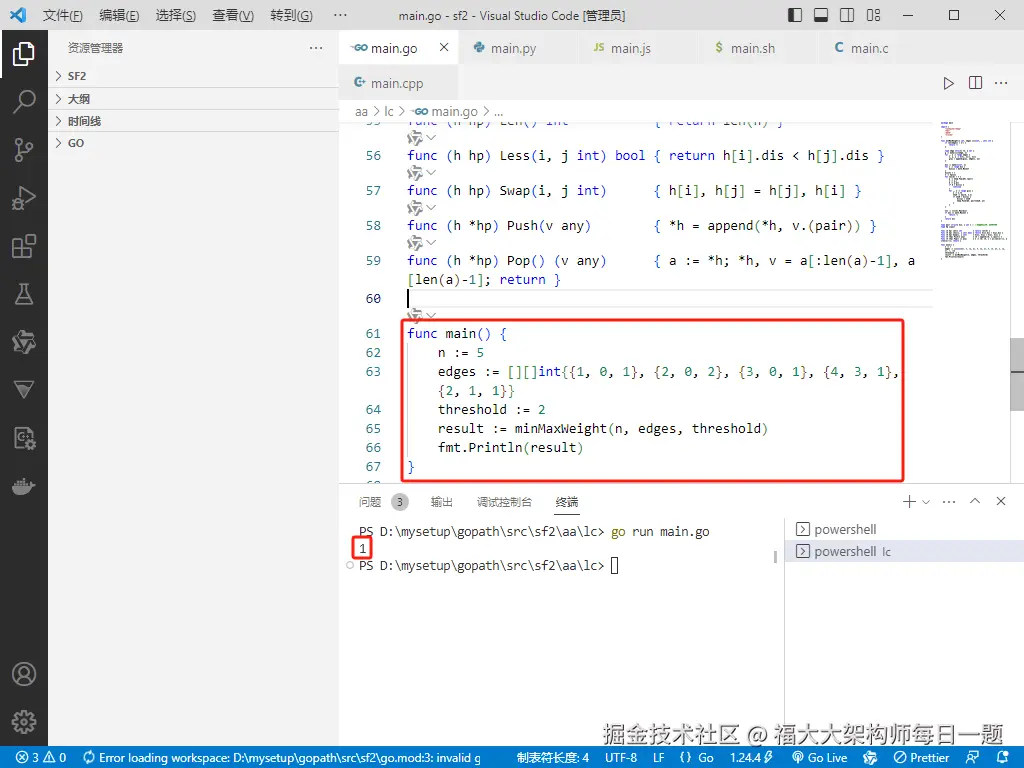Open notifications bell in status bar

click(1004, 758)
